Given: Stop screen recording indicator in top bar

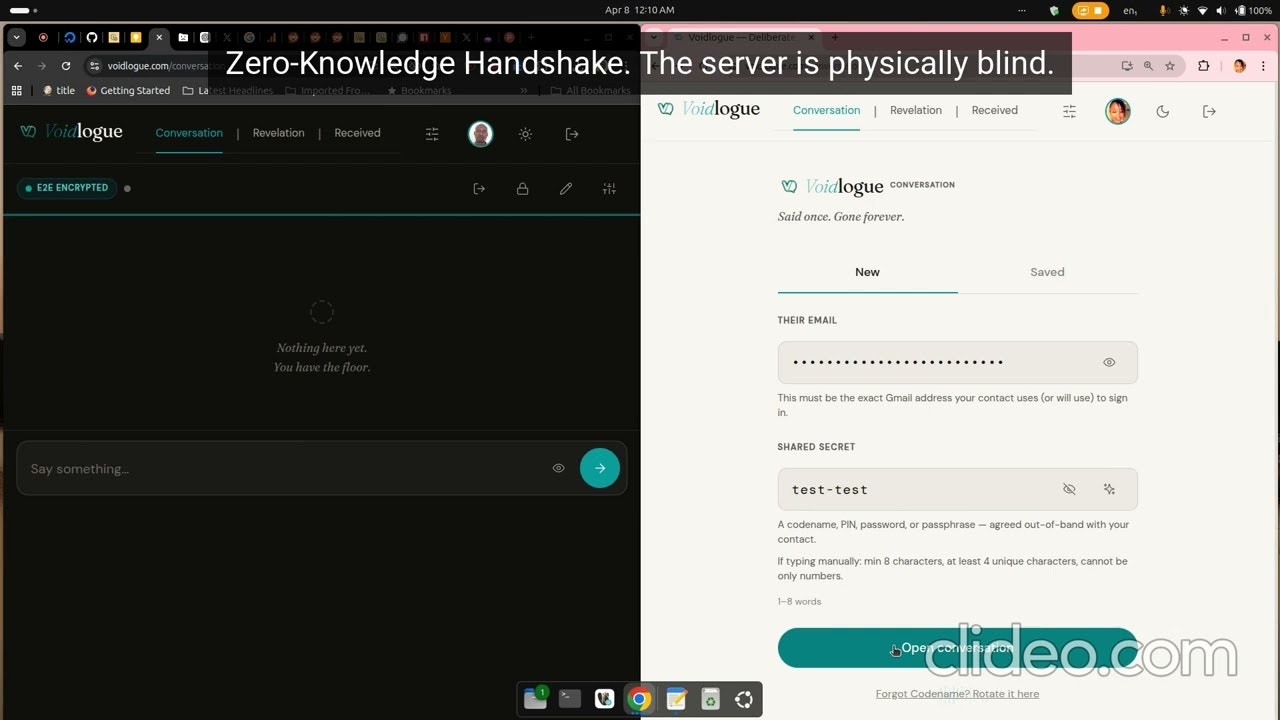Looking at the screenshot, I should tap(1091, 10).
